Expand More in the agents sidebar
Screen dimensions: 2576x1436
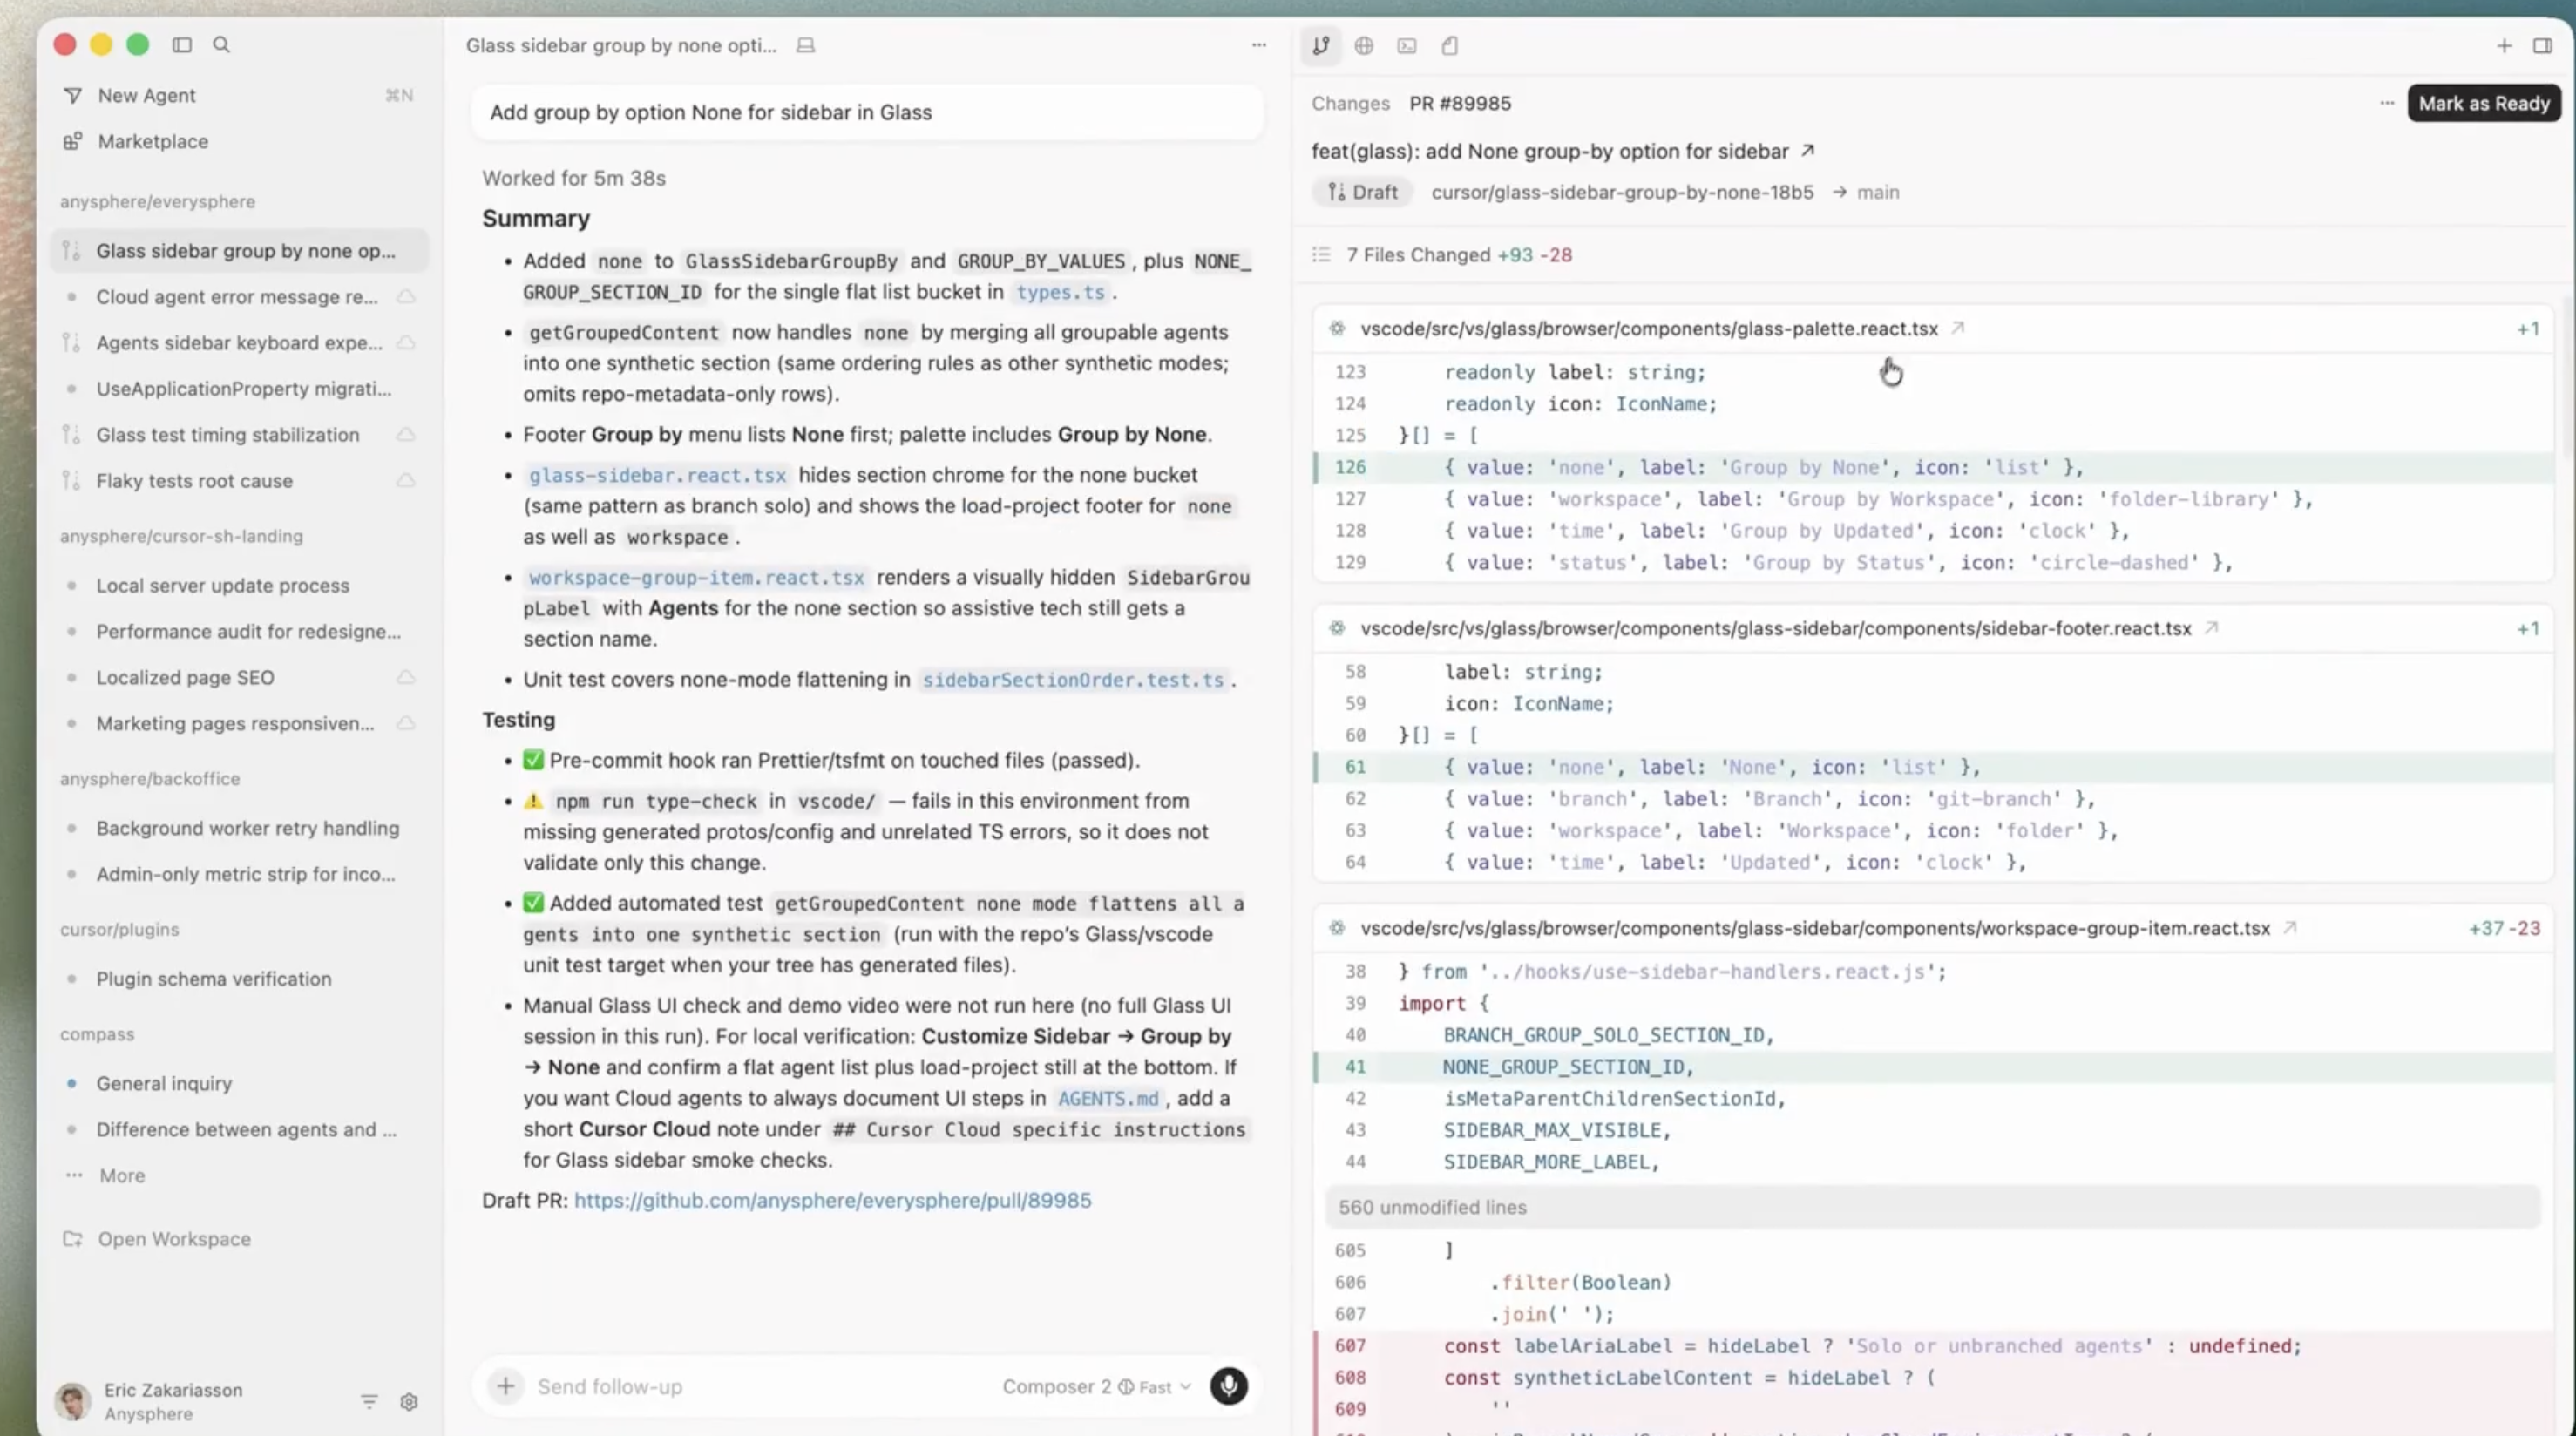(121, 1176)
